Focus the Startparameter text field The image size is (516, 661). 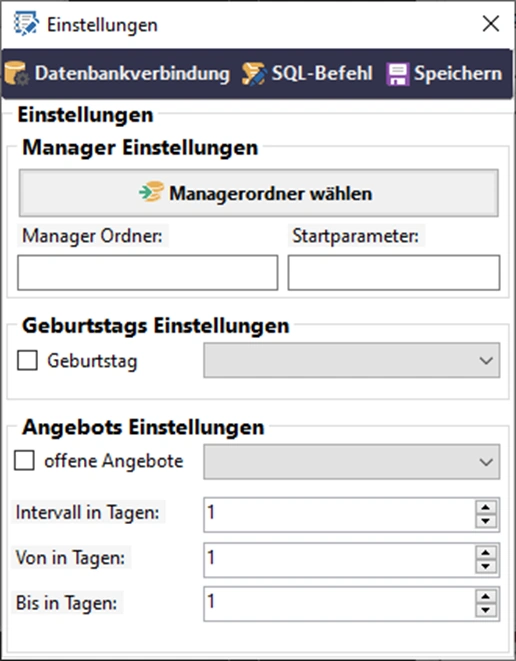click(394, 272)
